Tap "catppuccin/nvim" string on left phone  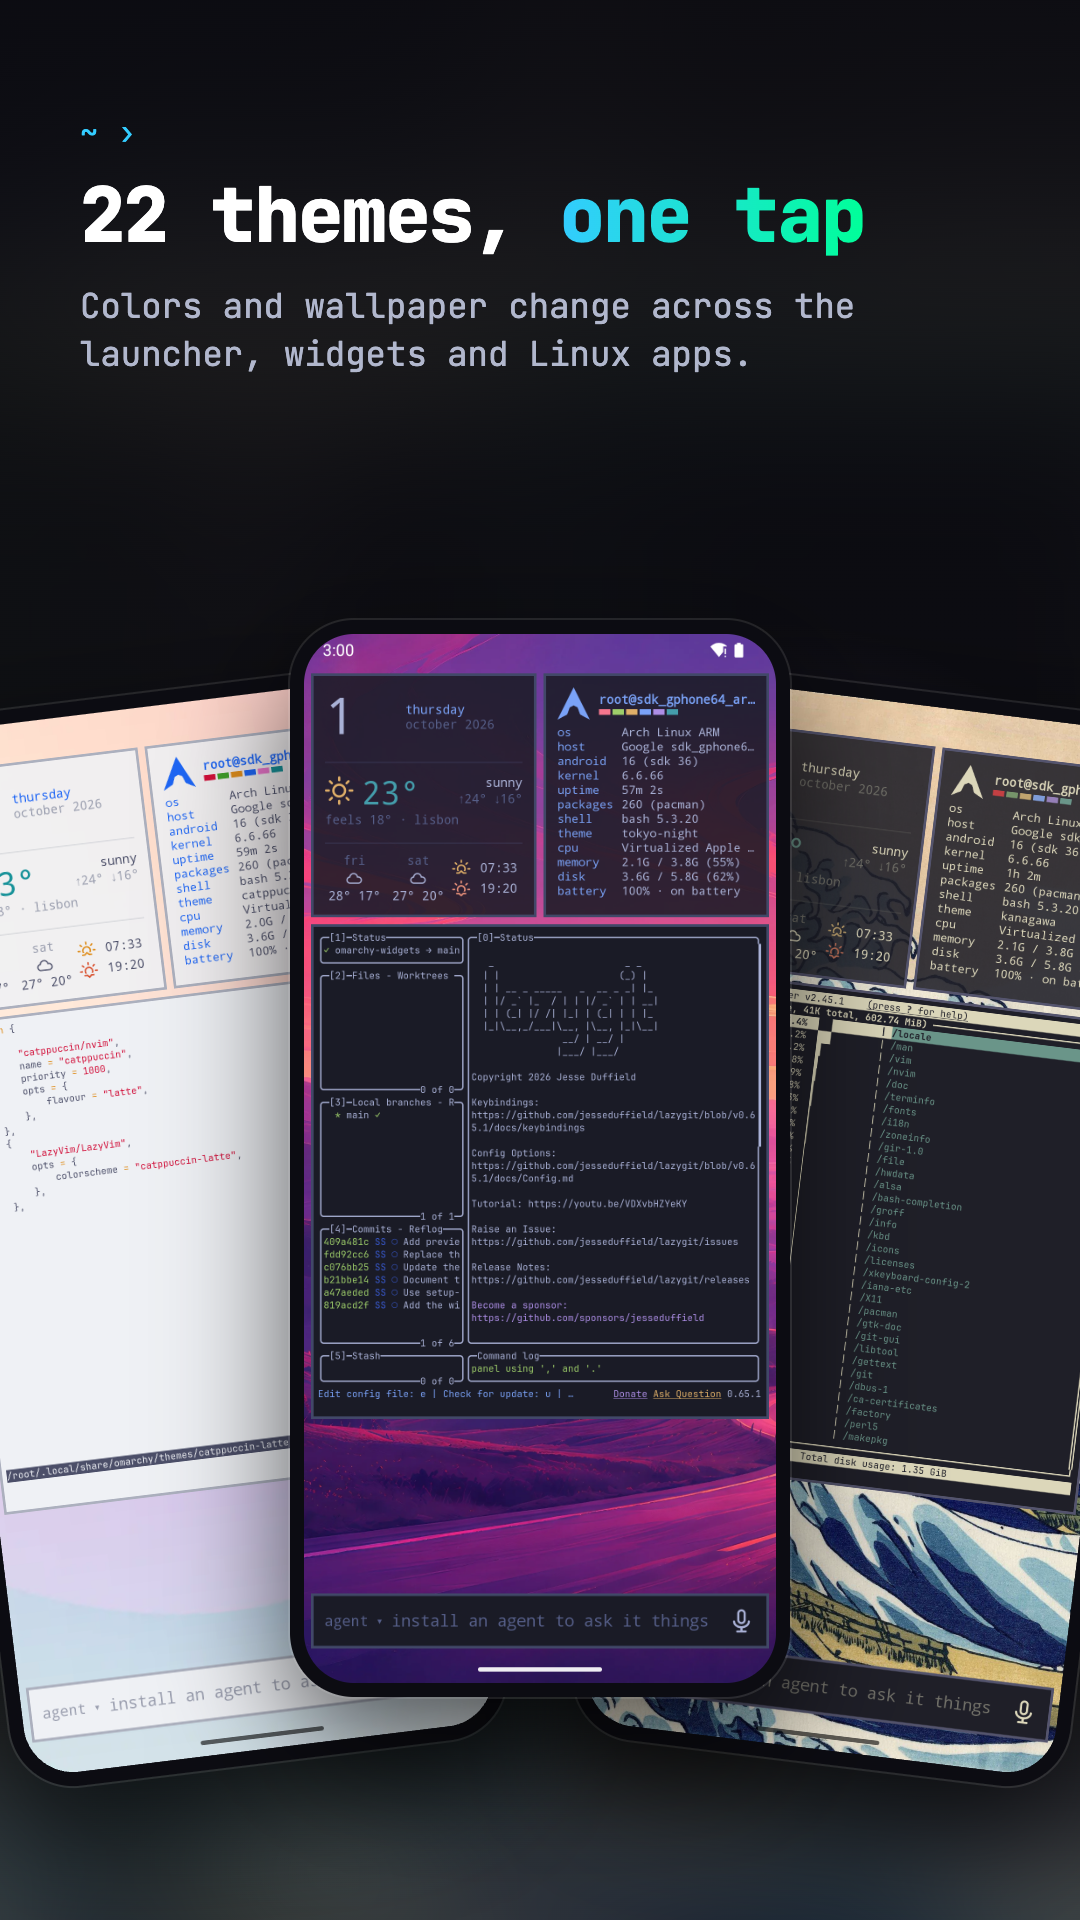click(67, 1049)
